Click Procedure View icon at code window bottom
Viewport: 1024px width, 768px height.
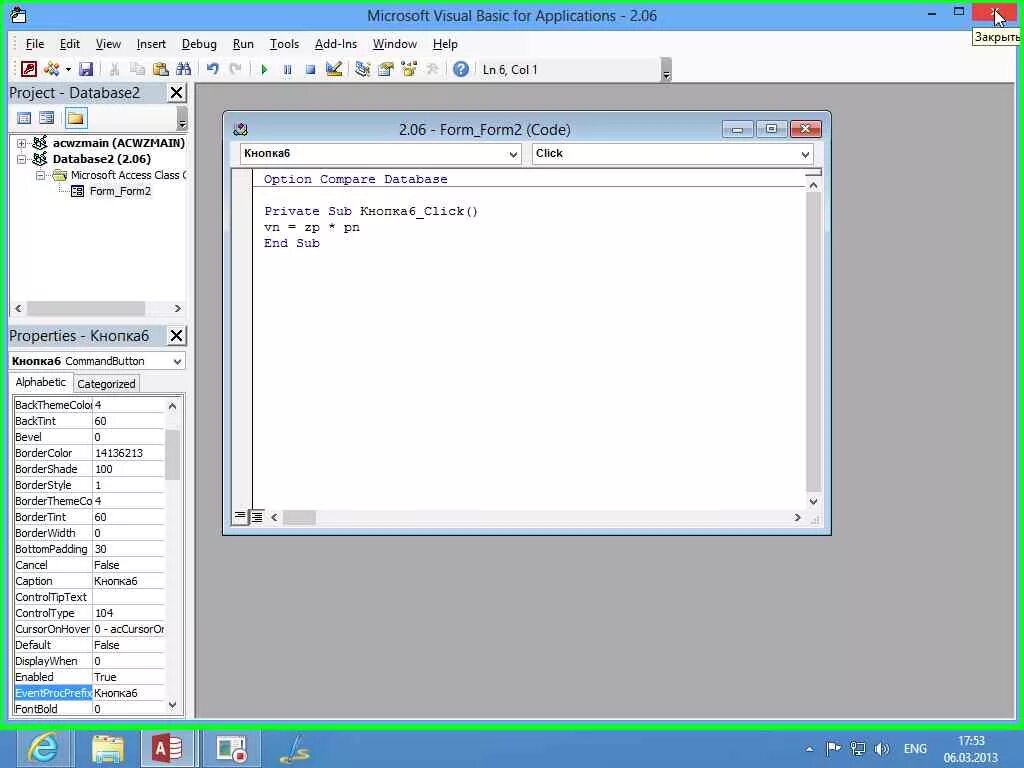tap(240, 517)
